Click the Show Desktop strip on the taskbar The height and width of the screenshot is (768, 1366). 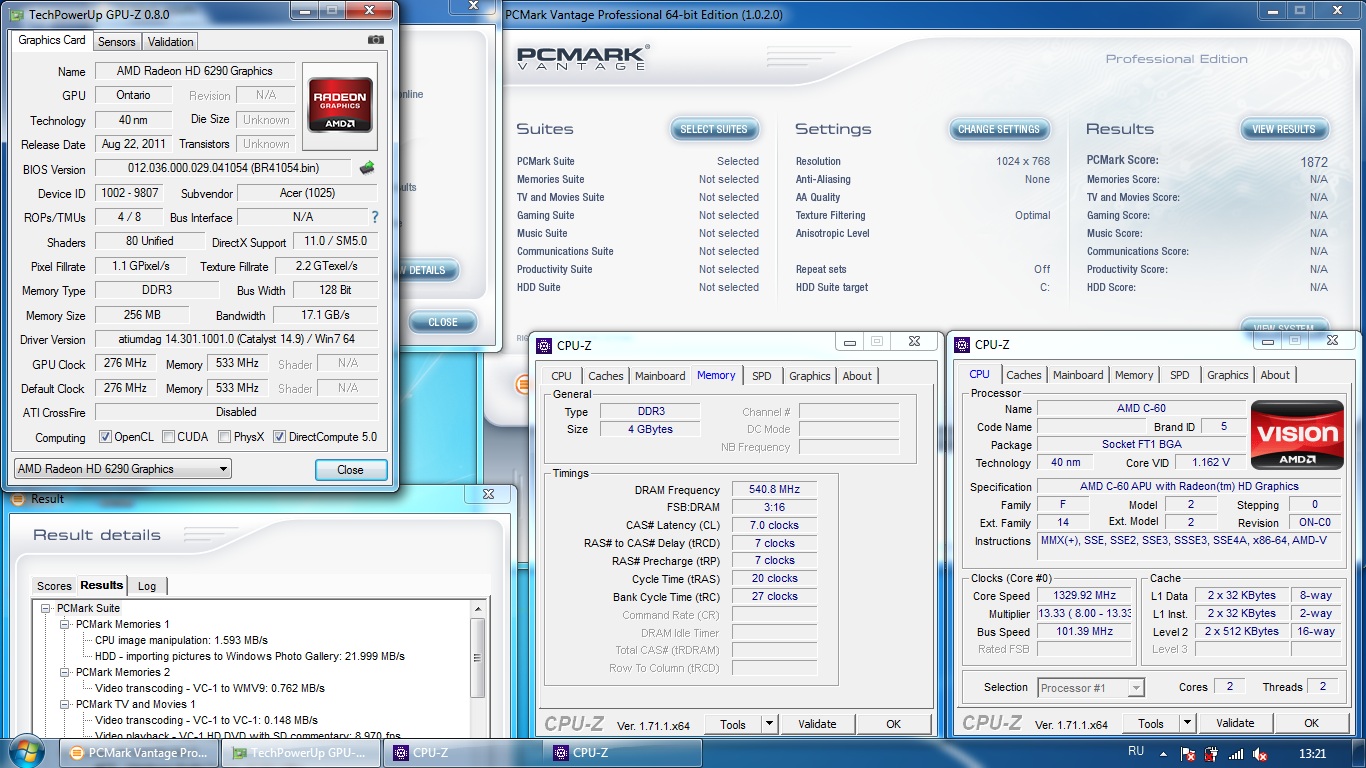point(1359,753)
